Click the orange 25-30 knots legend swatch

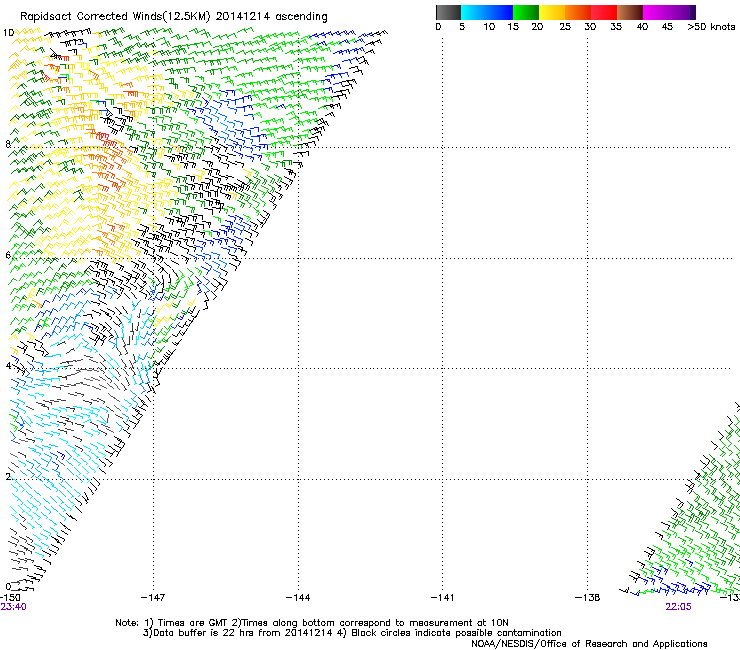pyautogui.click(x=578, y=12)
